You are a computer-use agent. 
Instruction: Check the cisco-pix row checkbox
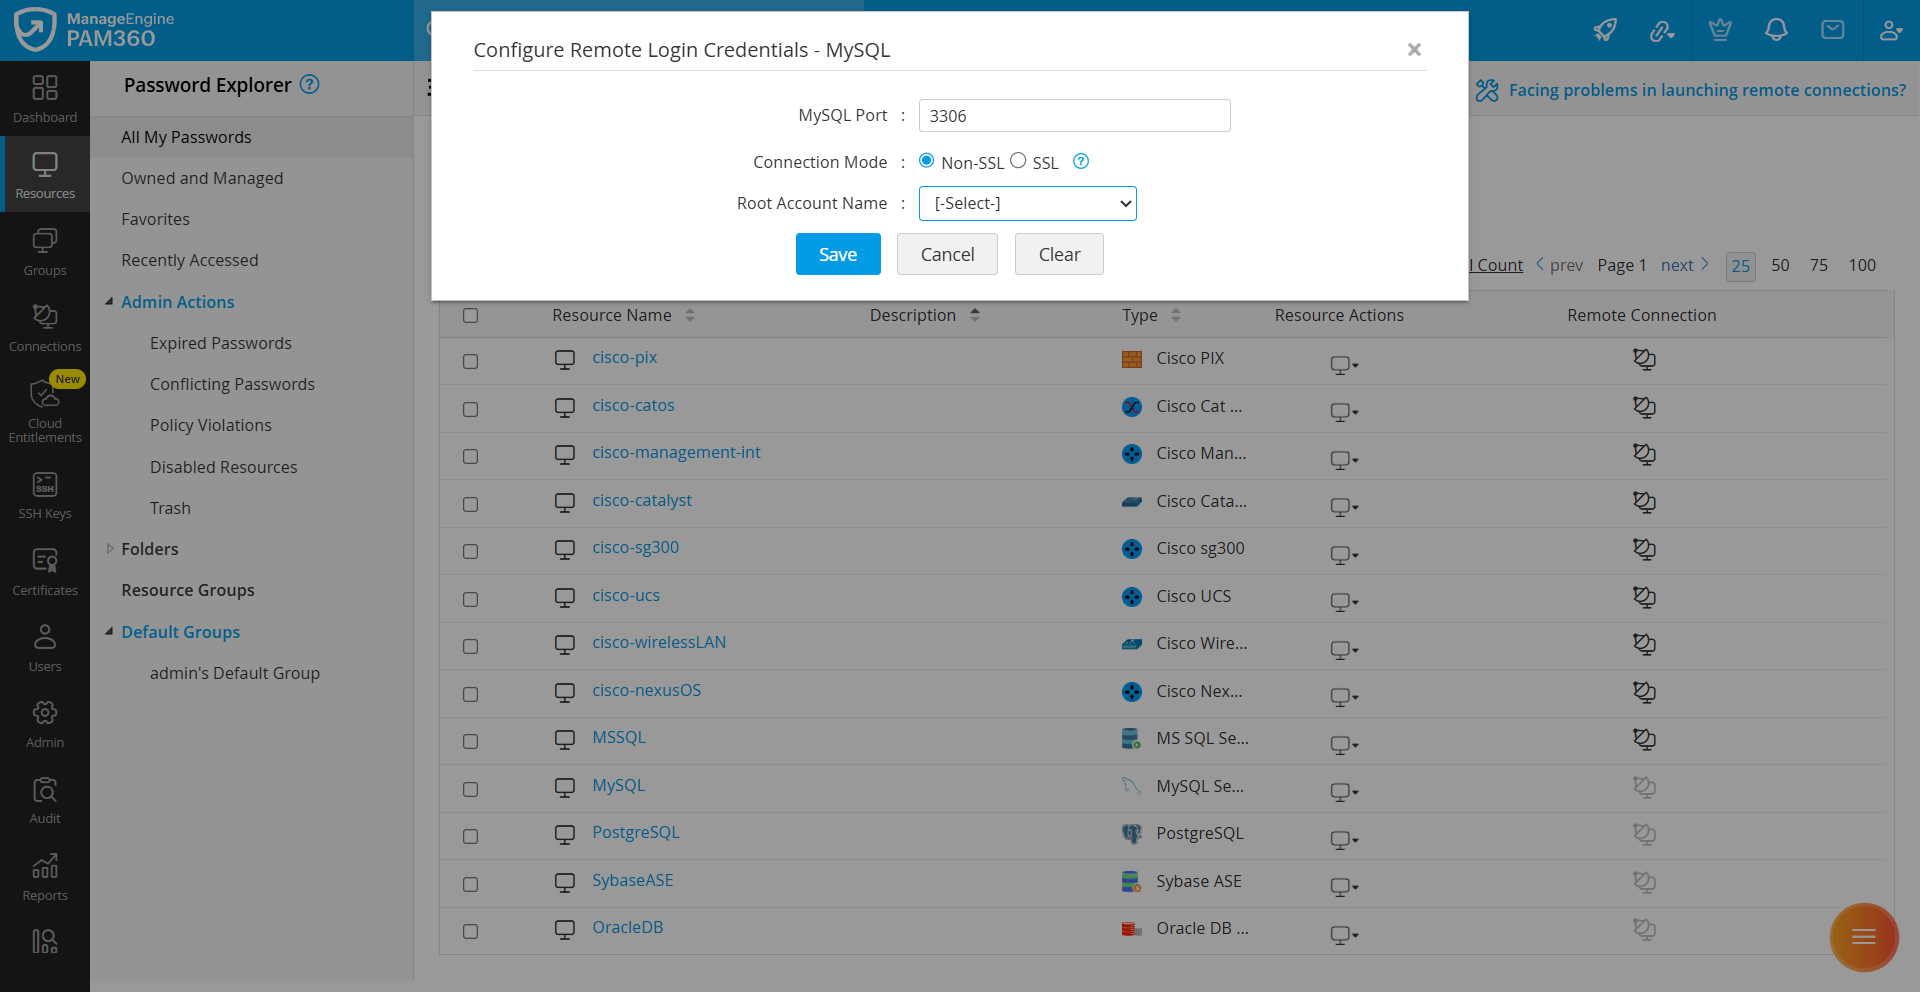[471, 362]
